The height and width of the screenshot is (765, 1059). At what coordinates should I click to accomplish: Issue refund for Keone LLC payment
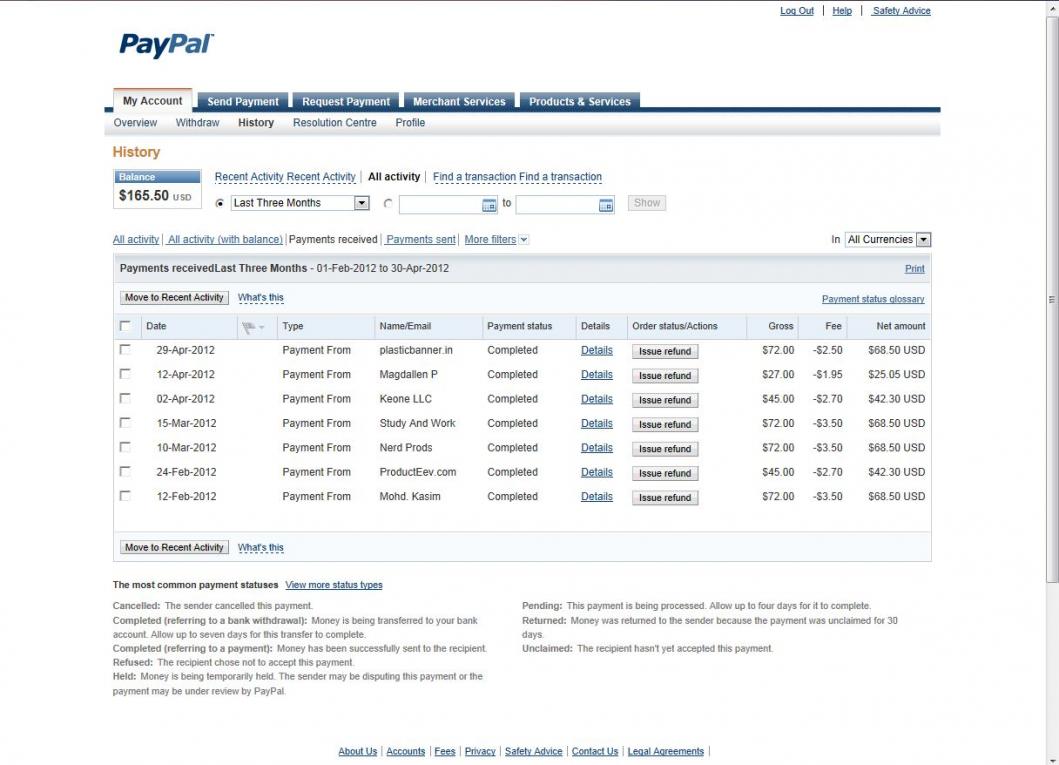pos(665,400)
